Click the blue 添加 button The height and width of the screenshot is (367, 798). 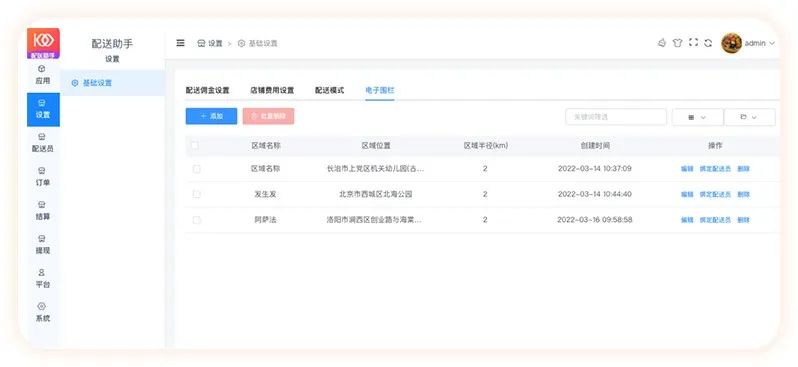pyautogui.click(x=211, y=116)
